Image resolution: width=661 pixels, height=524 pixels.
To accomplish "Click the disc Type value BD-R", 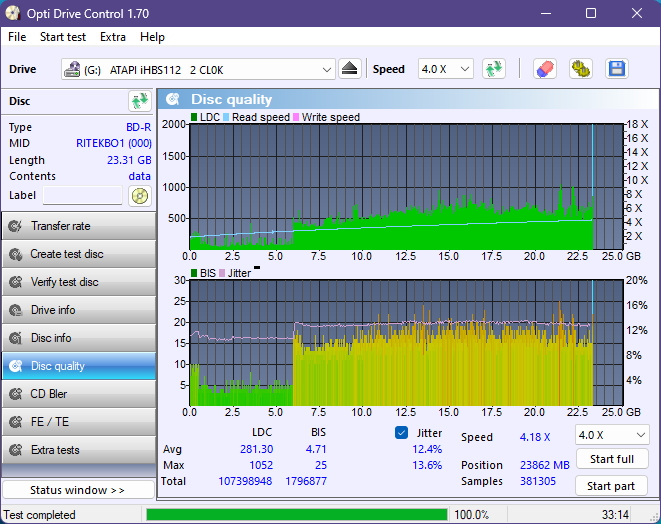I will 138,127.
